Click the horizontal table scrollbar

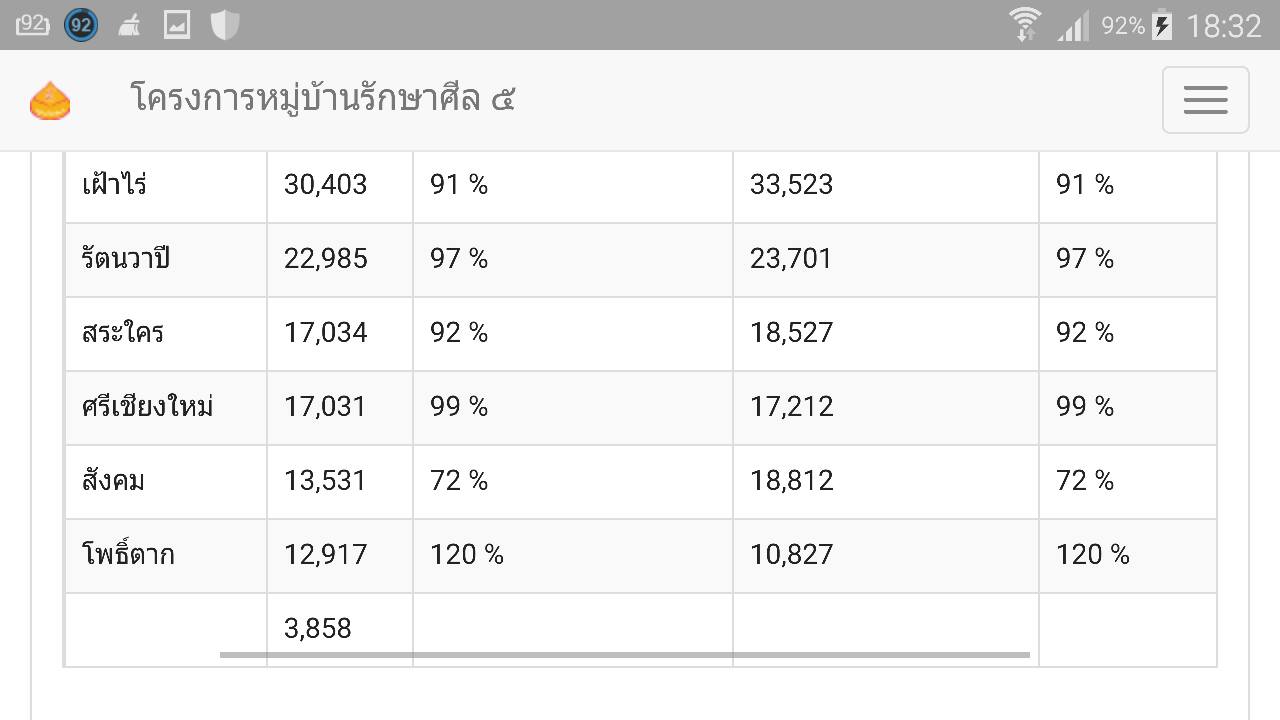[x=624, y=655]
